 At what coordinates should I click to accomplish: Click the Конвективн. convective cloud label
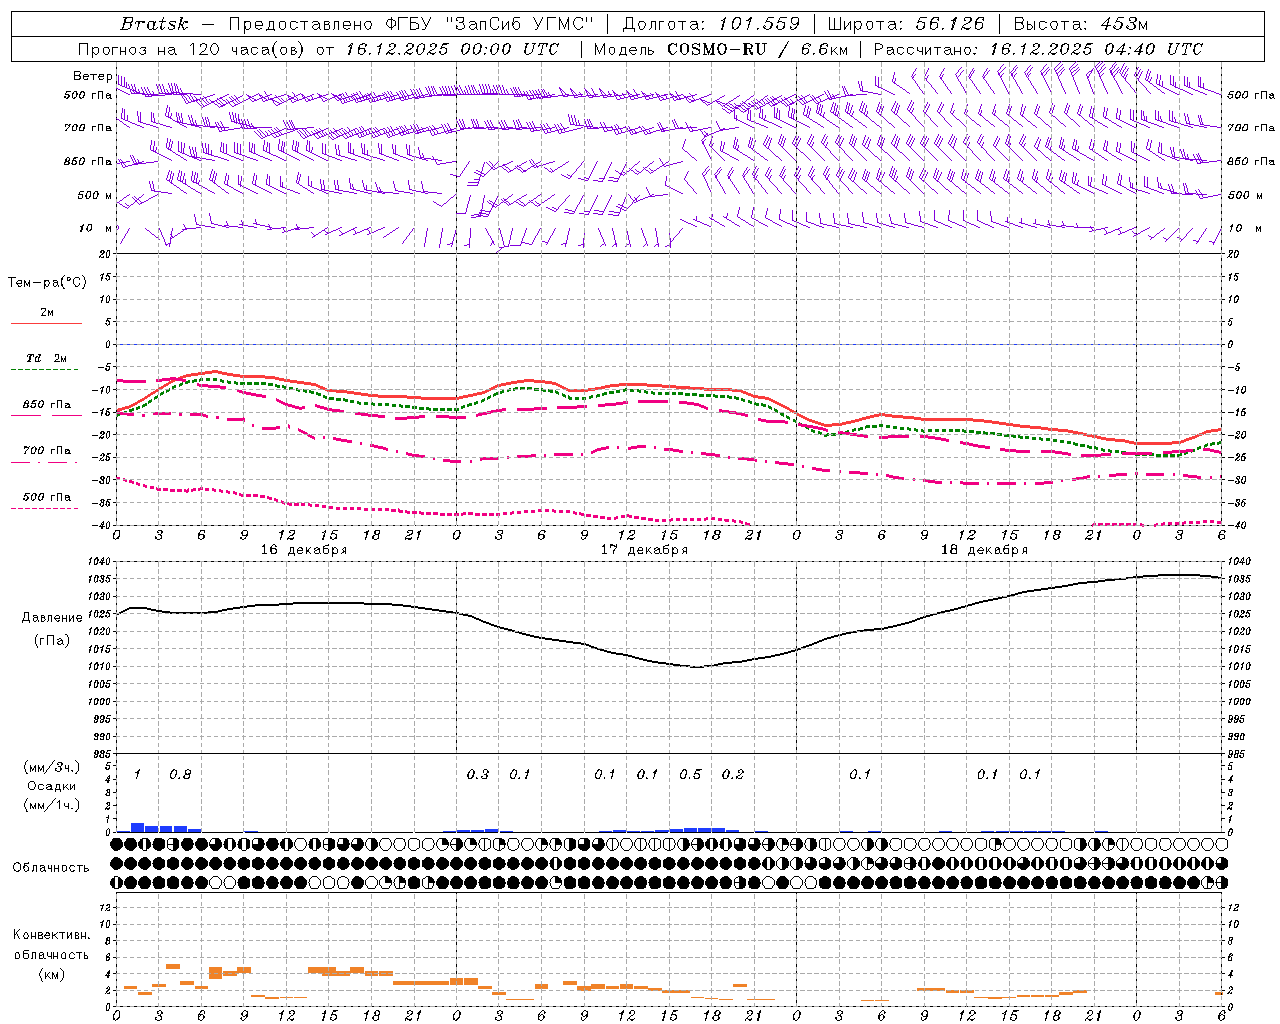click(51, 935)
